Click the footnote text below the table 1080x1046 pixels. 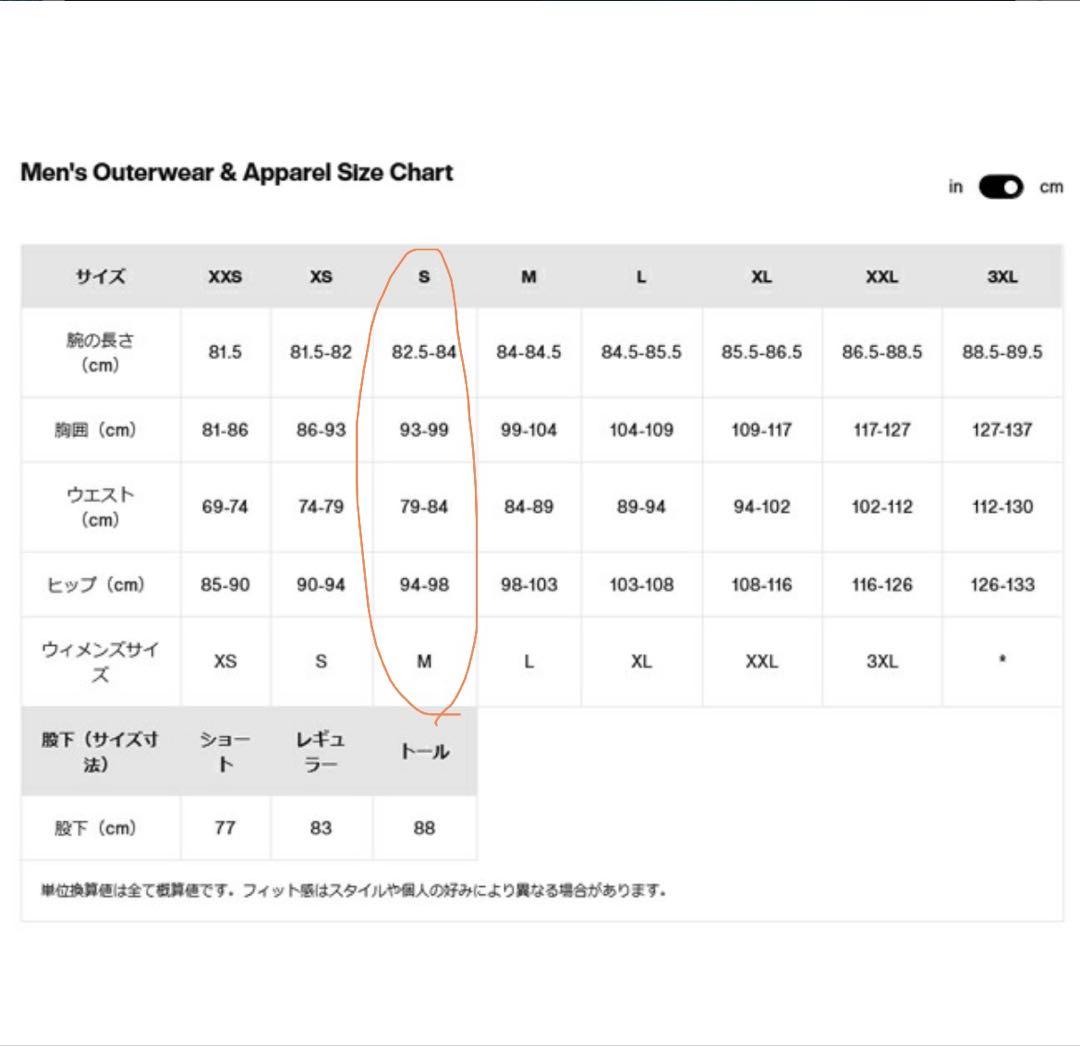click(353, 890)
